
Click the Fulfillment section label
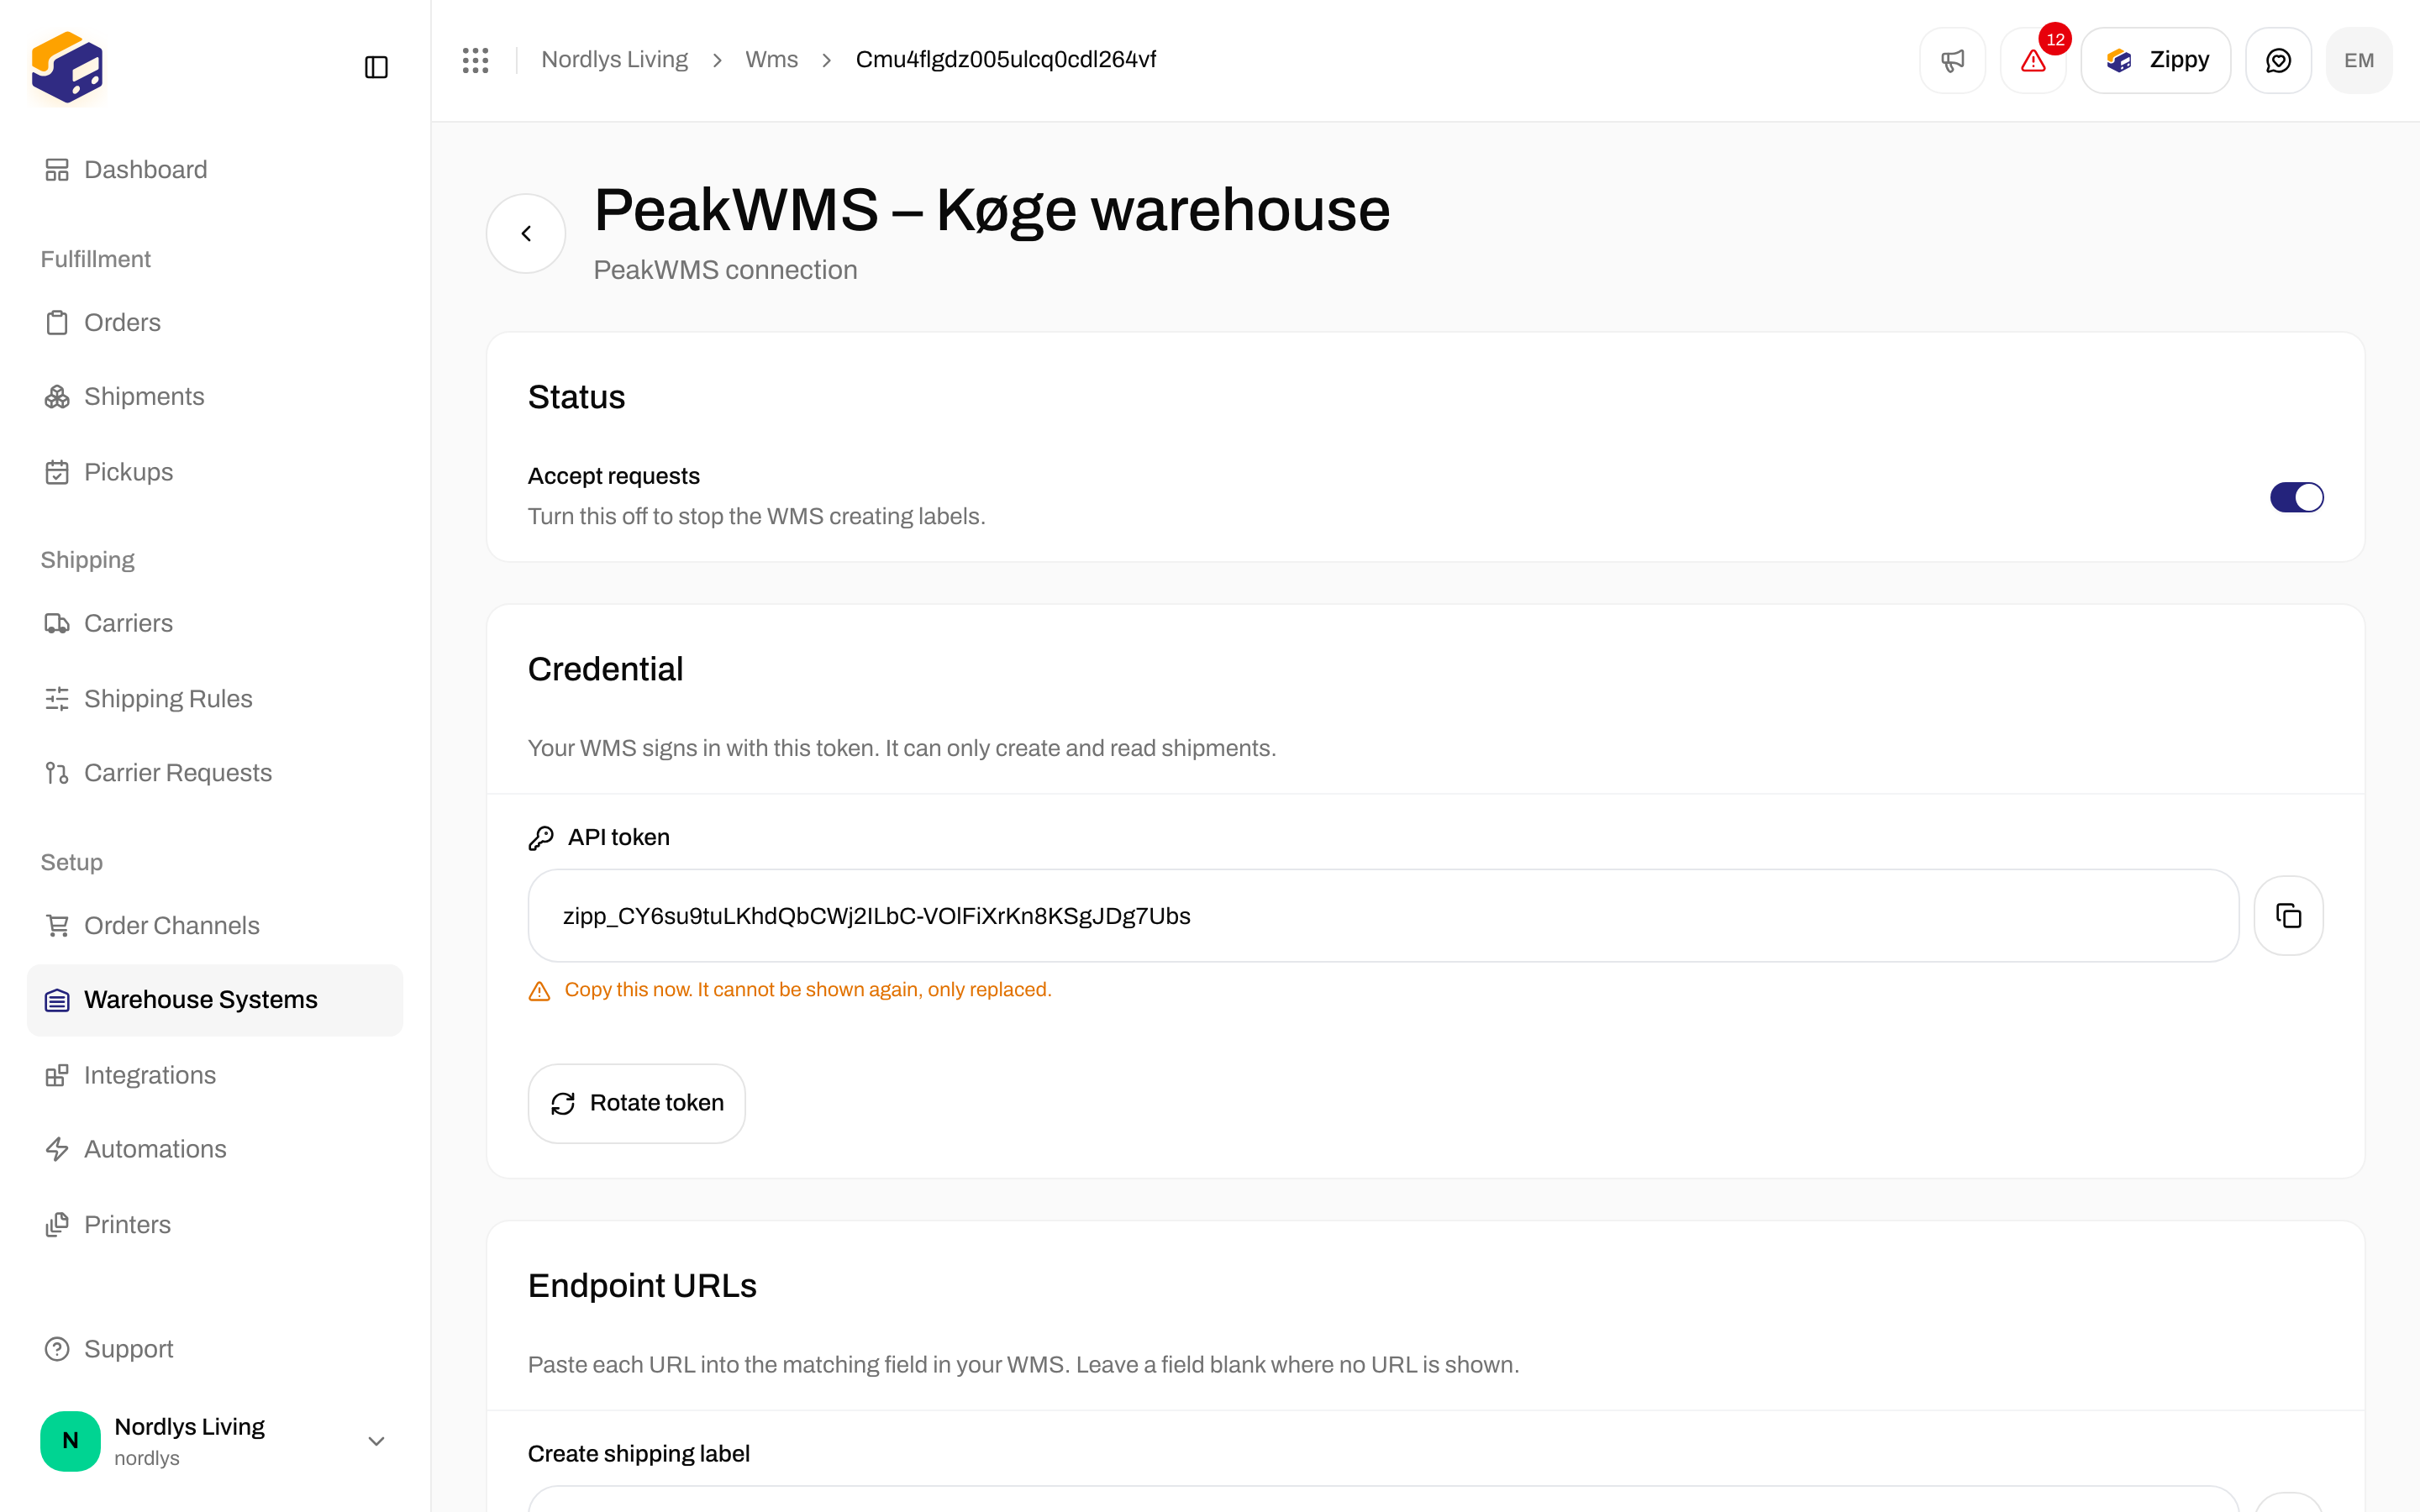click(95, 260)
